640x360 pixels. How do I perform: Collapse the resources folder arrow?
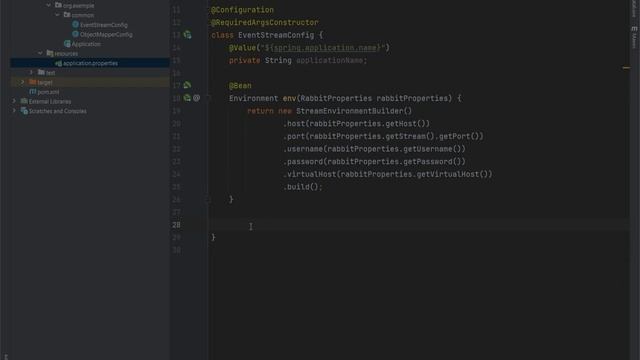[x=40, y=53]
